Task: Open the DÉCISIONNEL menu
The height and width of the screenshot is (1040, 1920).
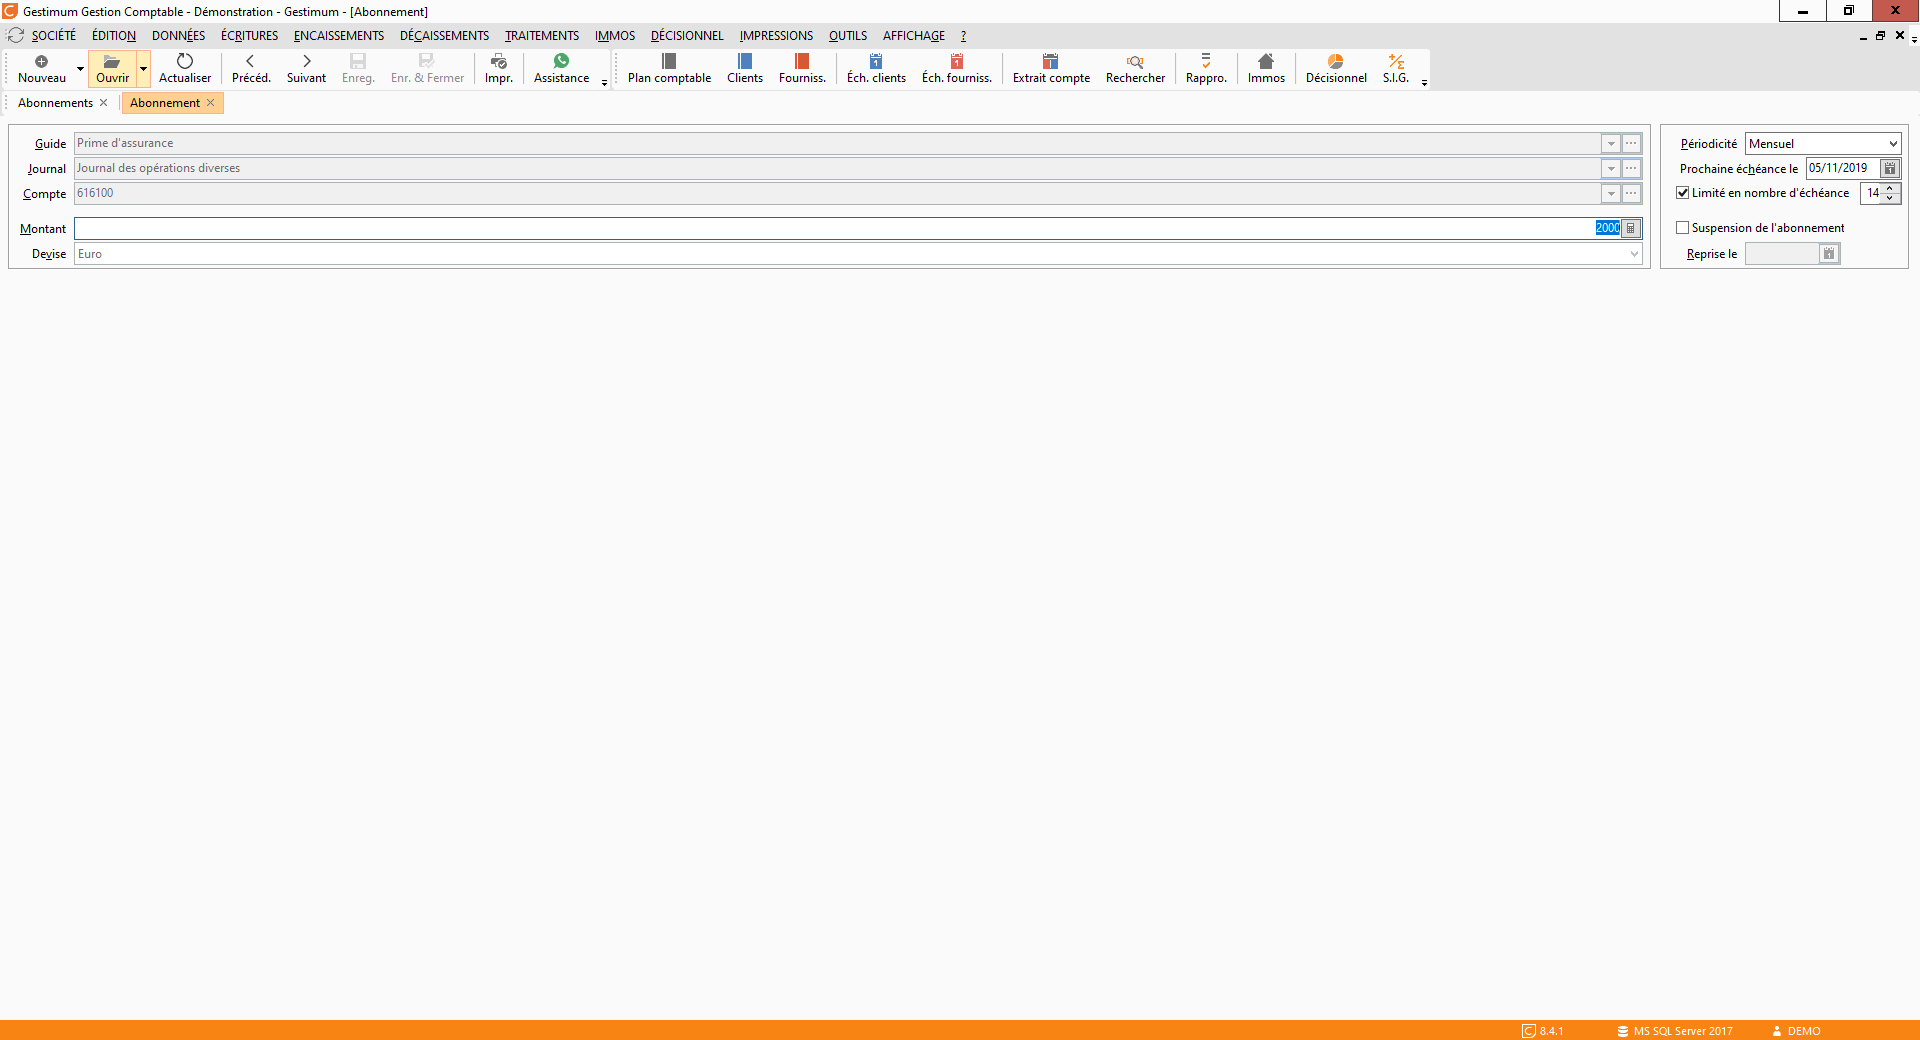Action: click(687, 36)
